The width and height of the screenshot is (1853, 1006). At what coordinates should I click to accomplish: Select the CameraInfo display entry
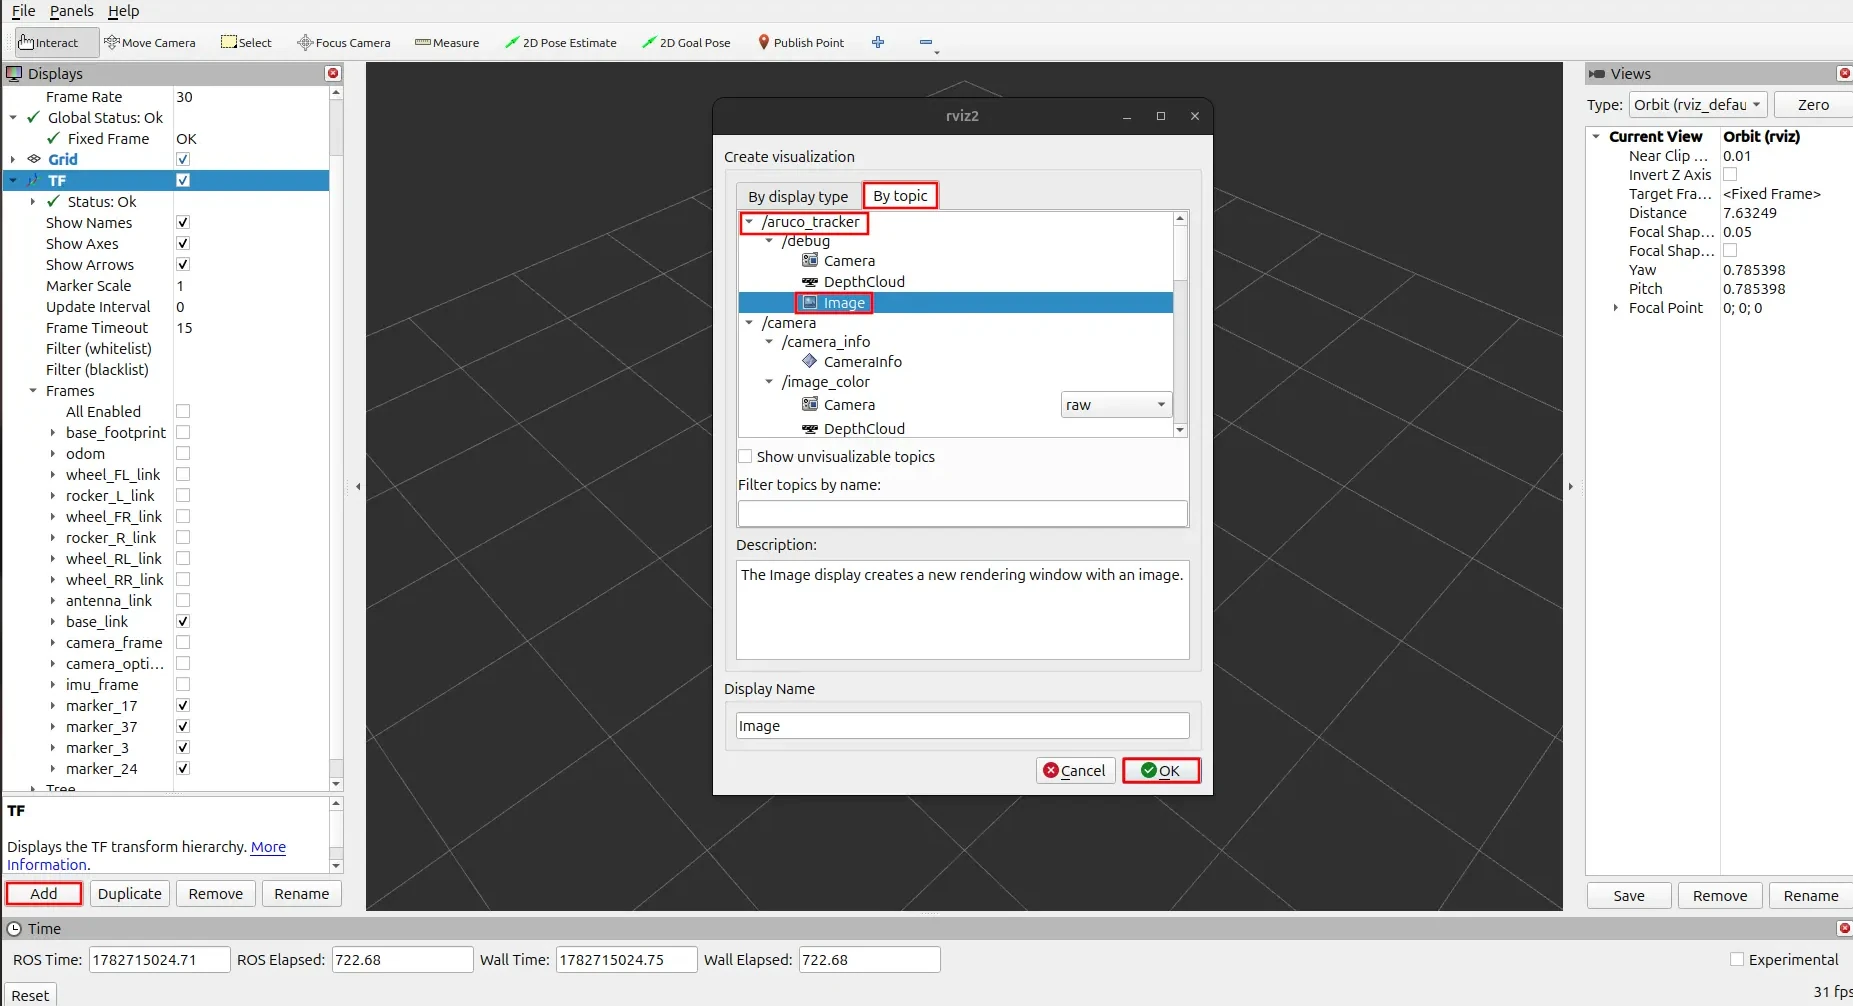862,362
